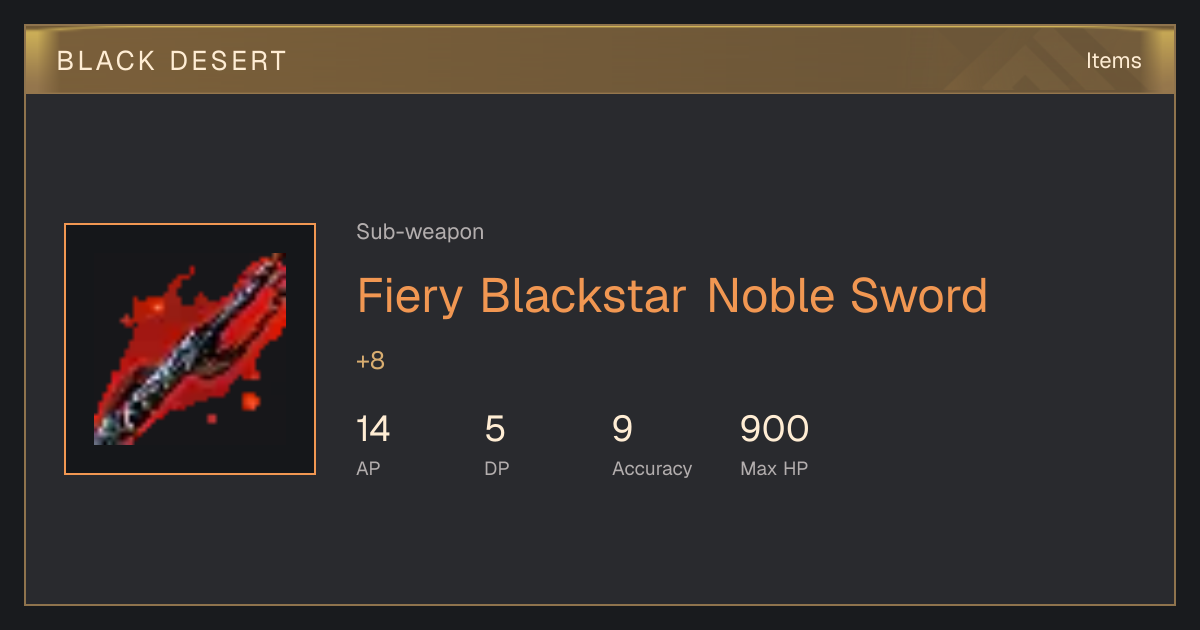The image size is (1200, 630).
Task: Click the gold header banner background
Action: (x=600, y=60)
